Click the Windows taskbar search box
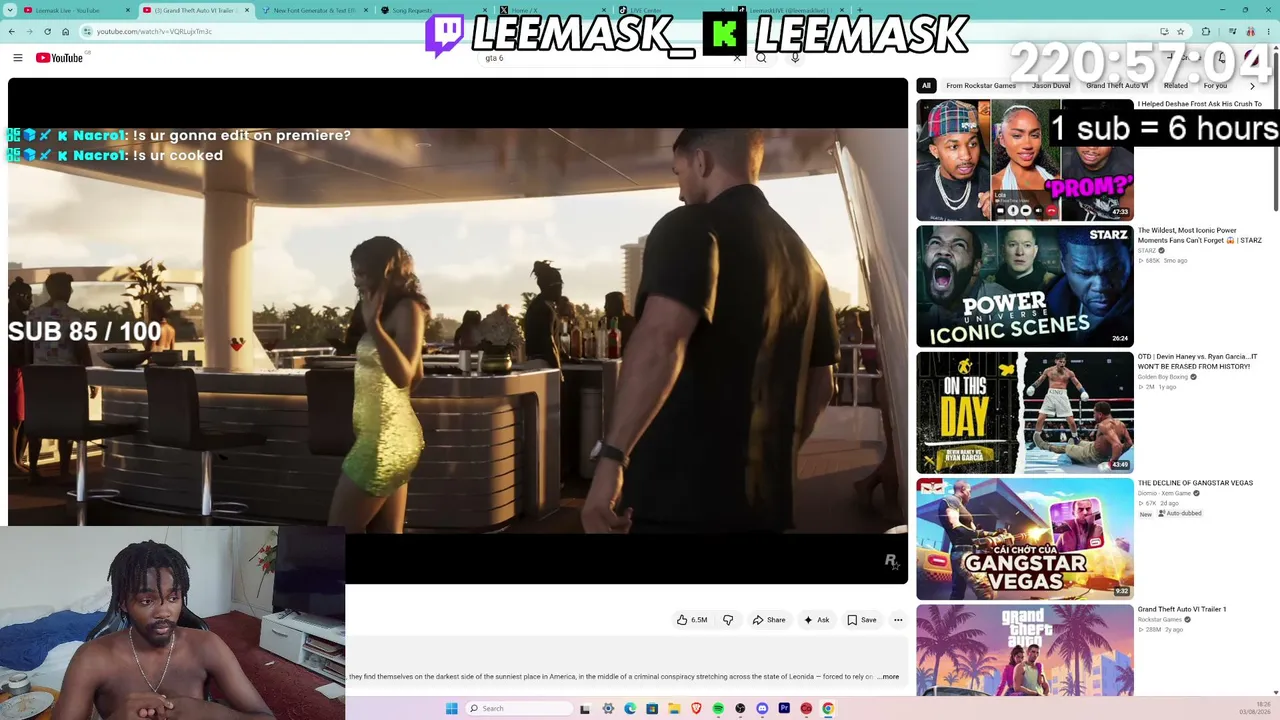The width and height of the screenshot is (1280, 720). (x=518, y=709)
